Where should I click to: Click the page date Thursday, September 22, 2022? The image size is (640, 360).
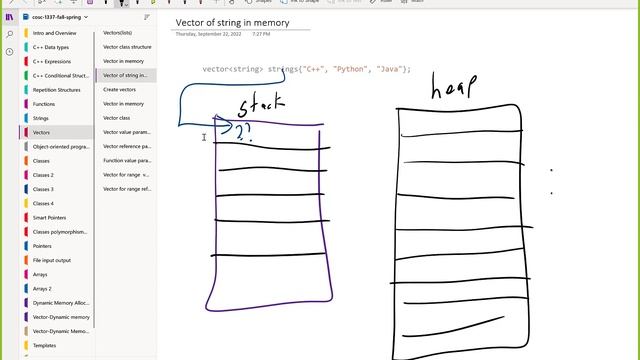(208, 34)
